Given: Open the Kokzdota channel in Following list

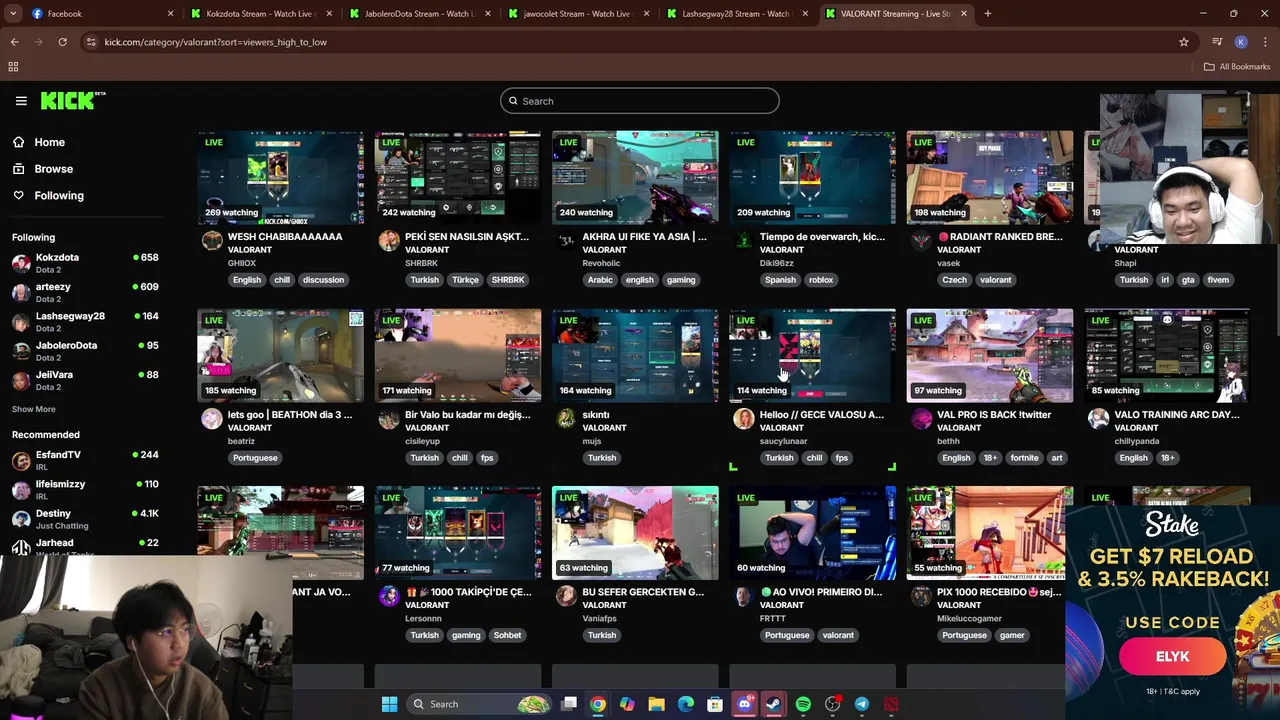Looking at the screenshot, I should [x=85, y=263].
